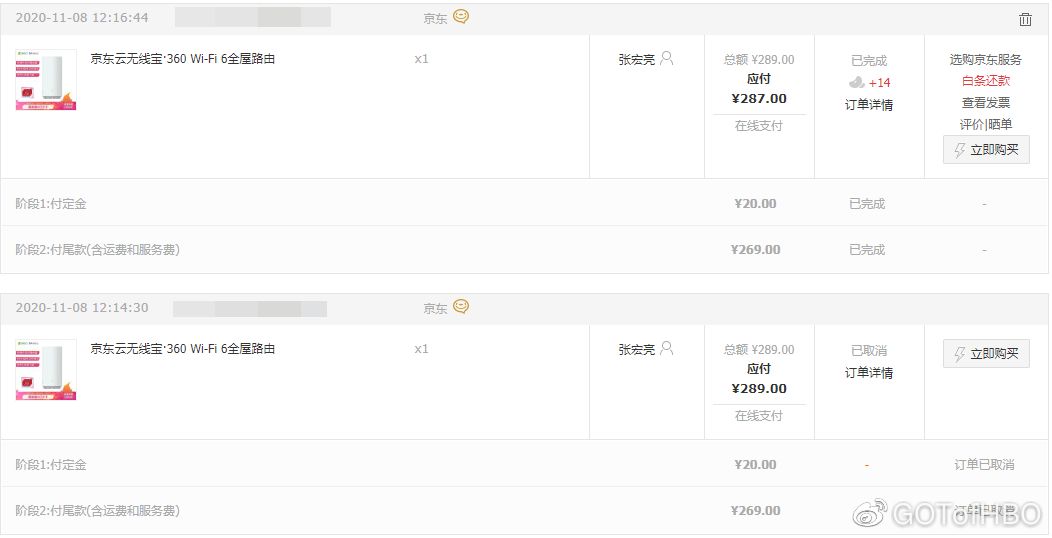Click the trash icon to delete the 12:16:44 order
1052x538 pixels.
click(1025, 19)
